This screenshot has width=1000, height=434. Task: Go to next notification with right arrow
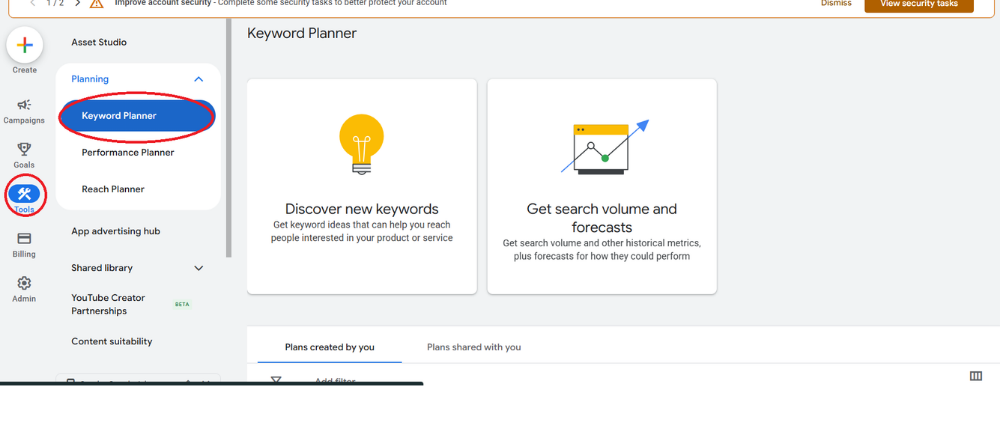pyautogui.click(x=77, y=3)
